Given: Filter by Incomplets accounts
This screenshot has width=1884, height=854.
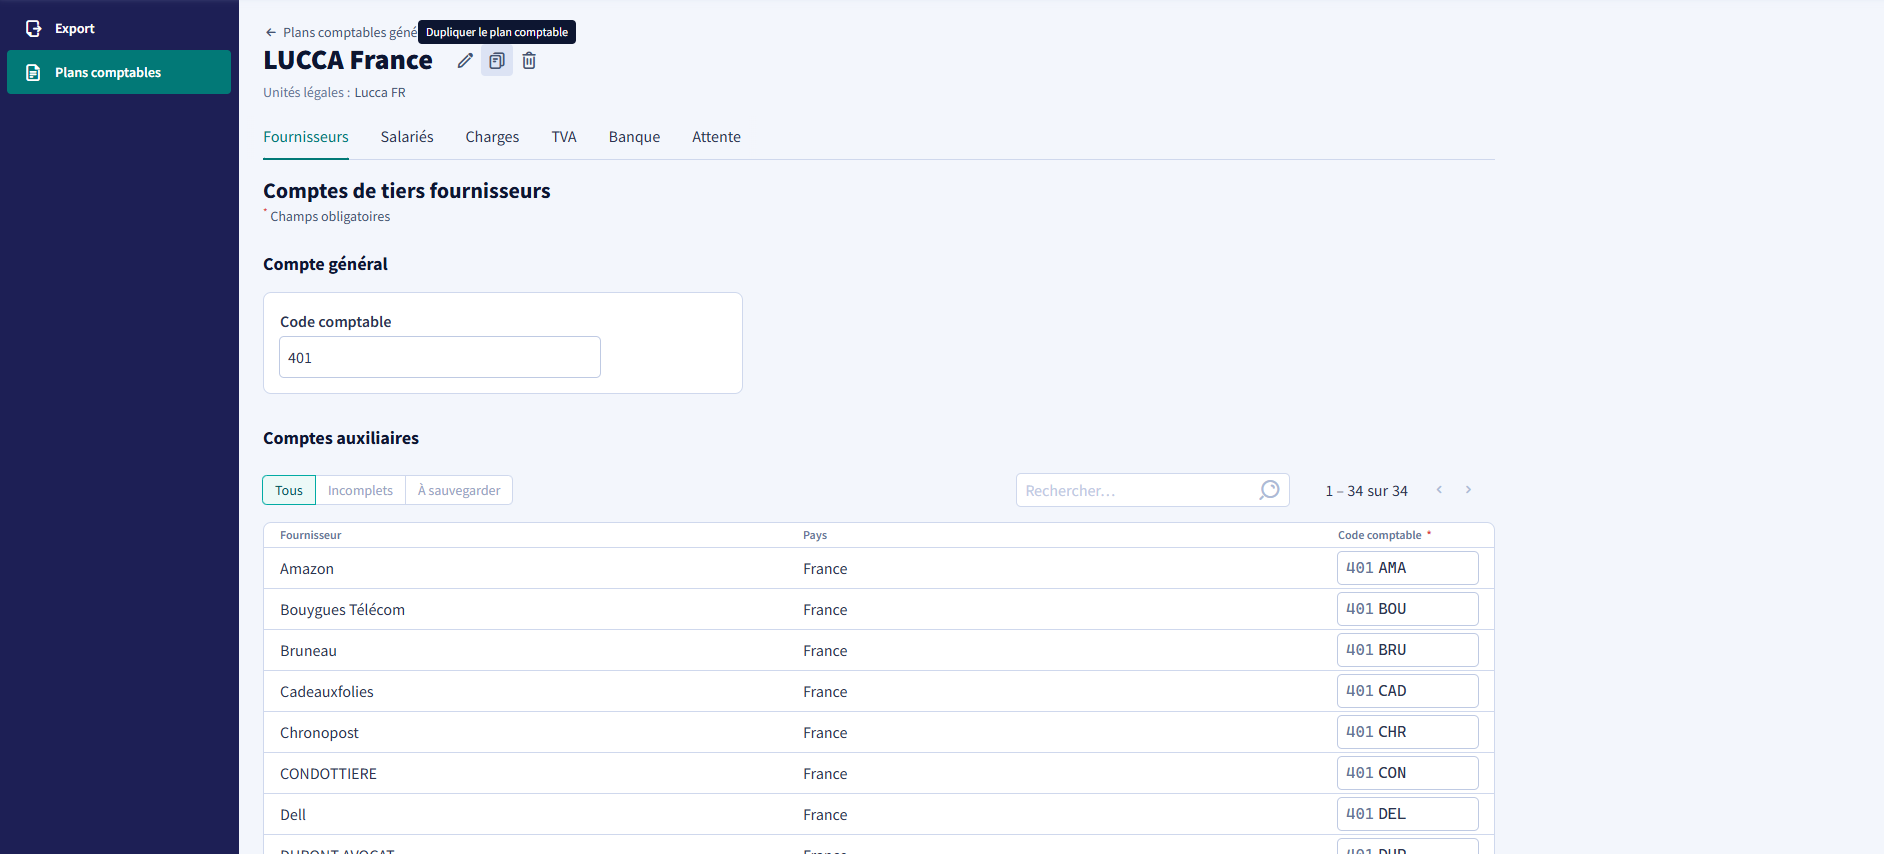Looking at the screenshot, I should [360, 490].
